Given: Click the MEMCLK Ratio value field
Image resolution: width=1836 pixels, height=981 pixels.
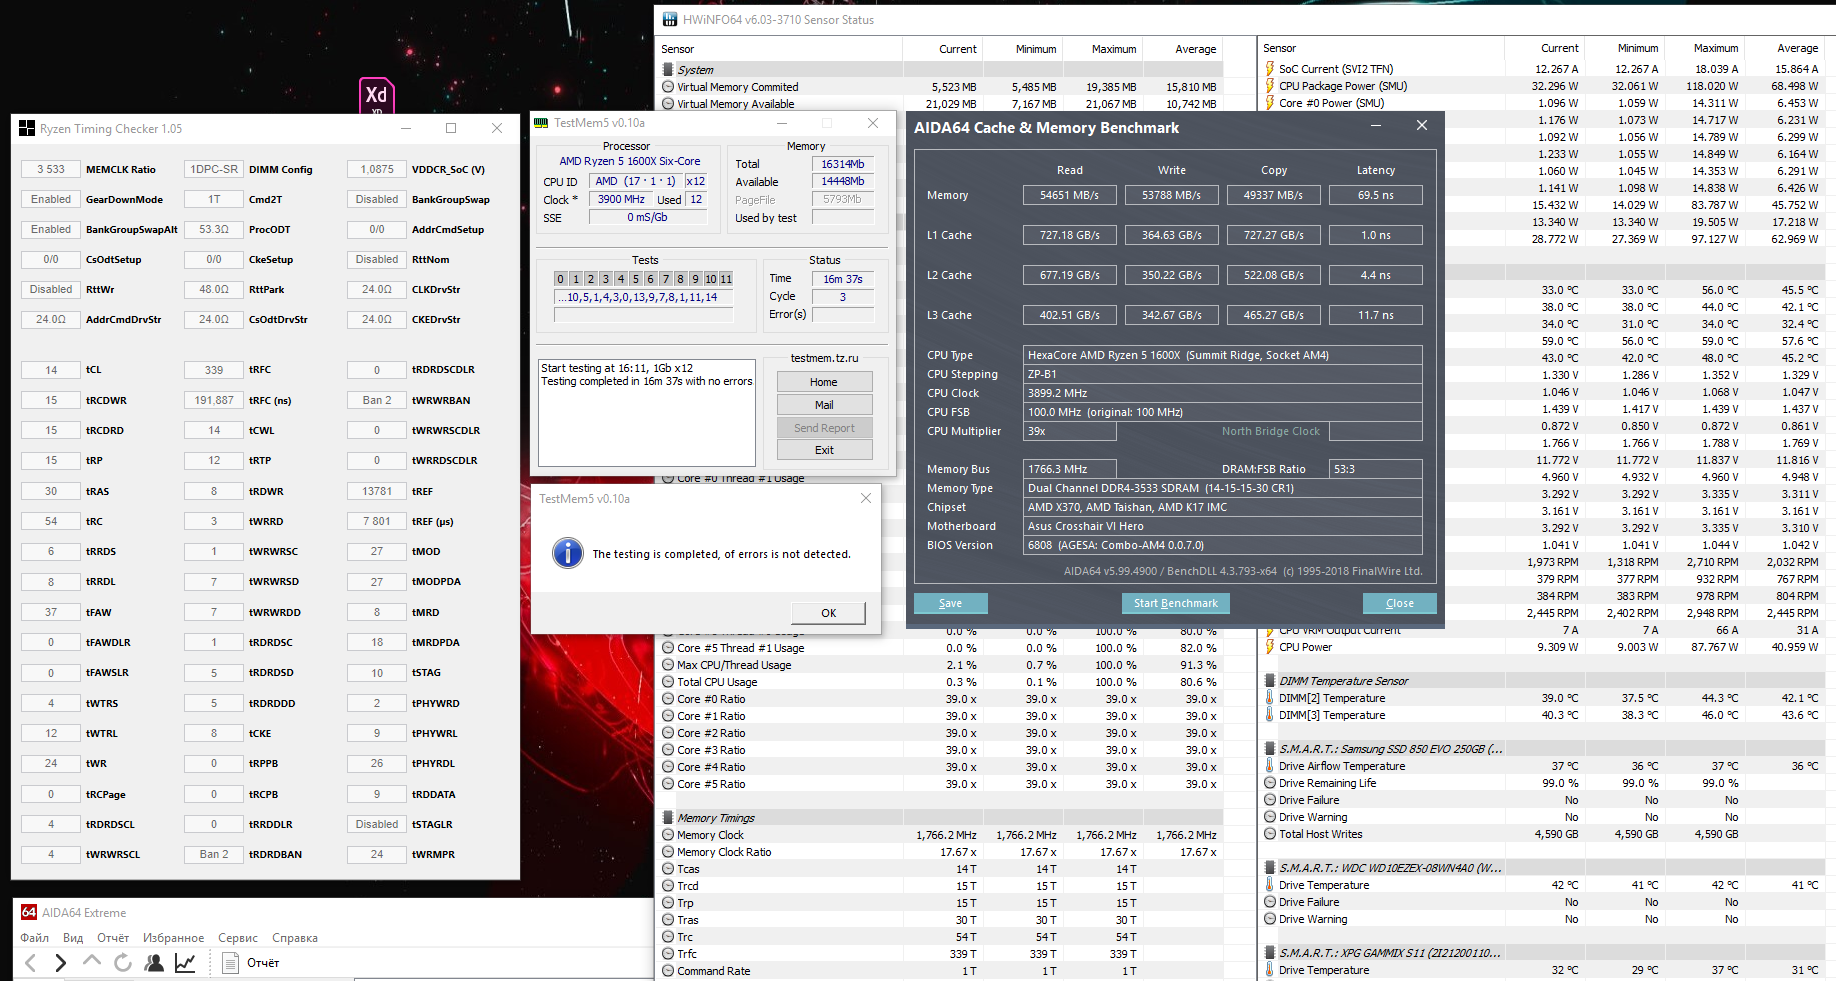Looking at the screenshot, I should [51, 169].
